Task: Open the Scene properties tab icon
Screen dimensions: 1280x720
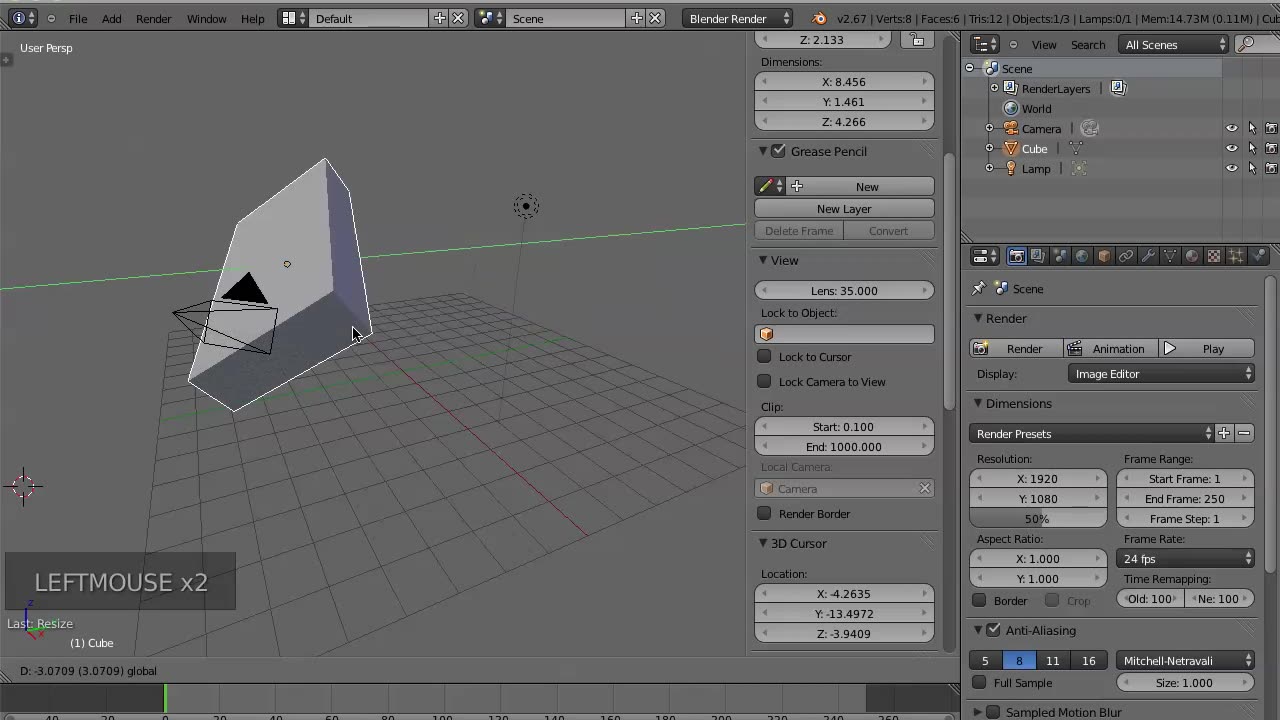Action: [1060, 257]
